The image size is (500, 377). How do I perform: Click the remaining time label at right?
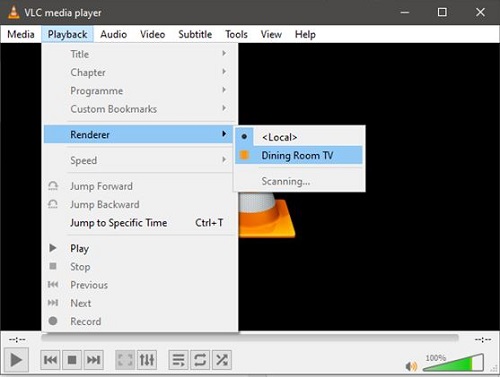click(x=483, y=340)
